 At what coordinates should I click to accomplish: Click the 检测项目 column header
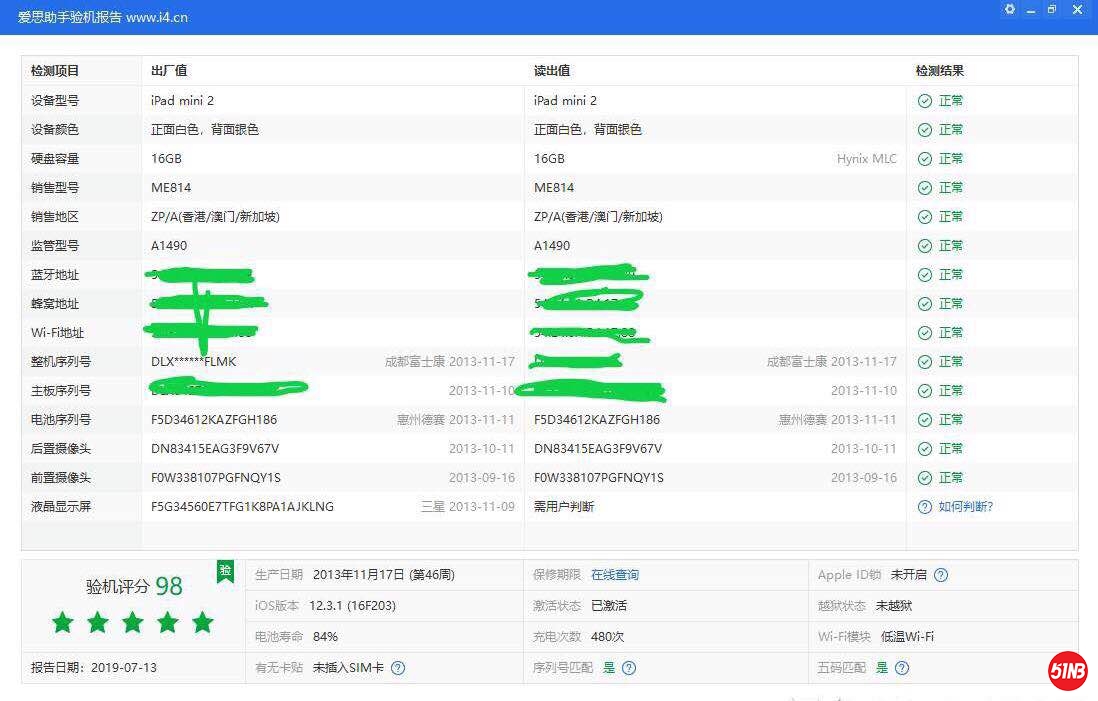[x=55, y=71]
